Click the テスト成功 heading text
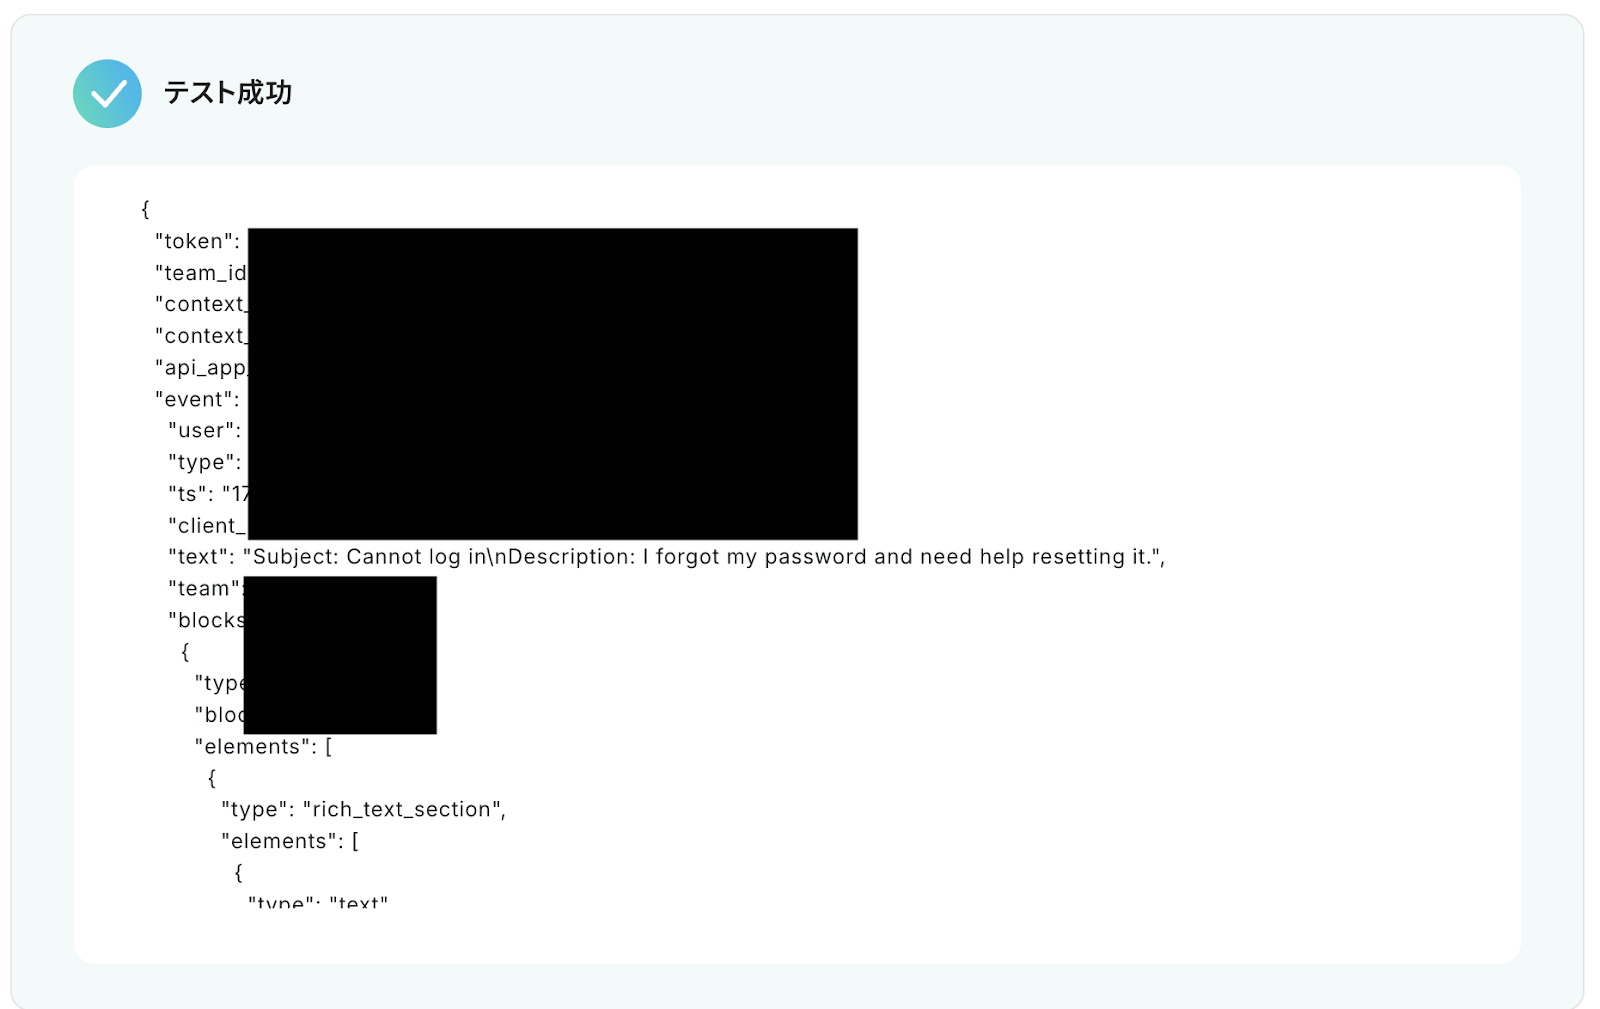 [228, 93]
